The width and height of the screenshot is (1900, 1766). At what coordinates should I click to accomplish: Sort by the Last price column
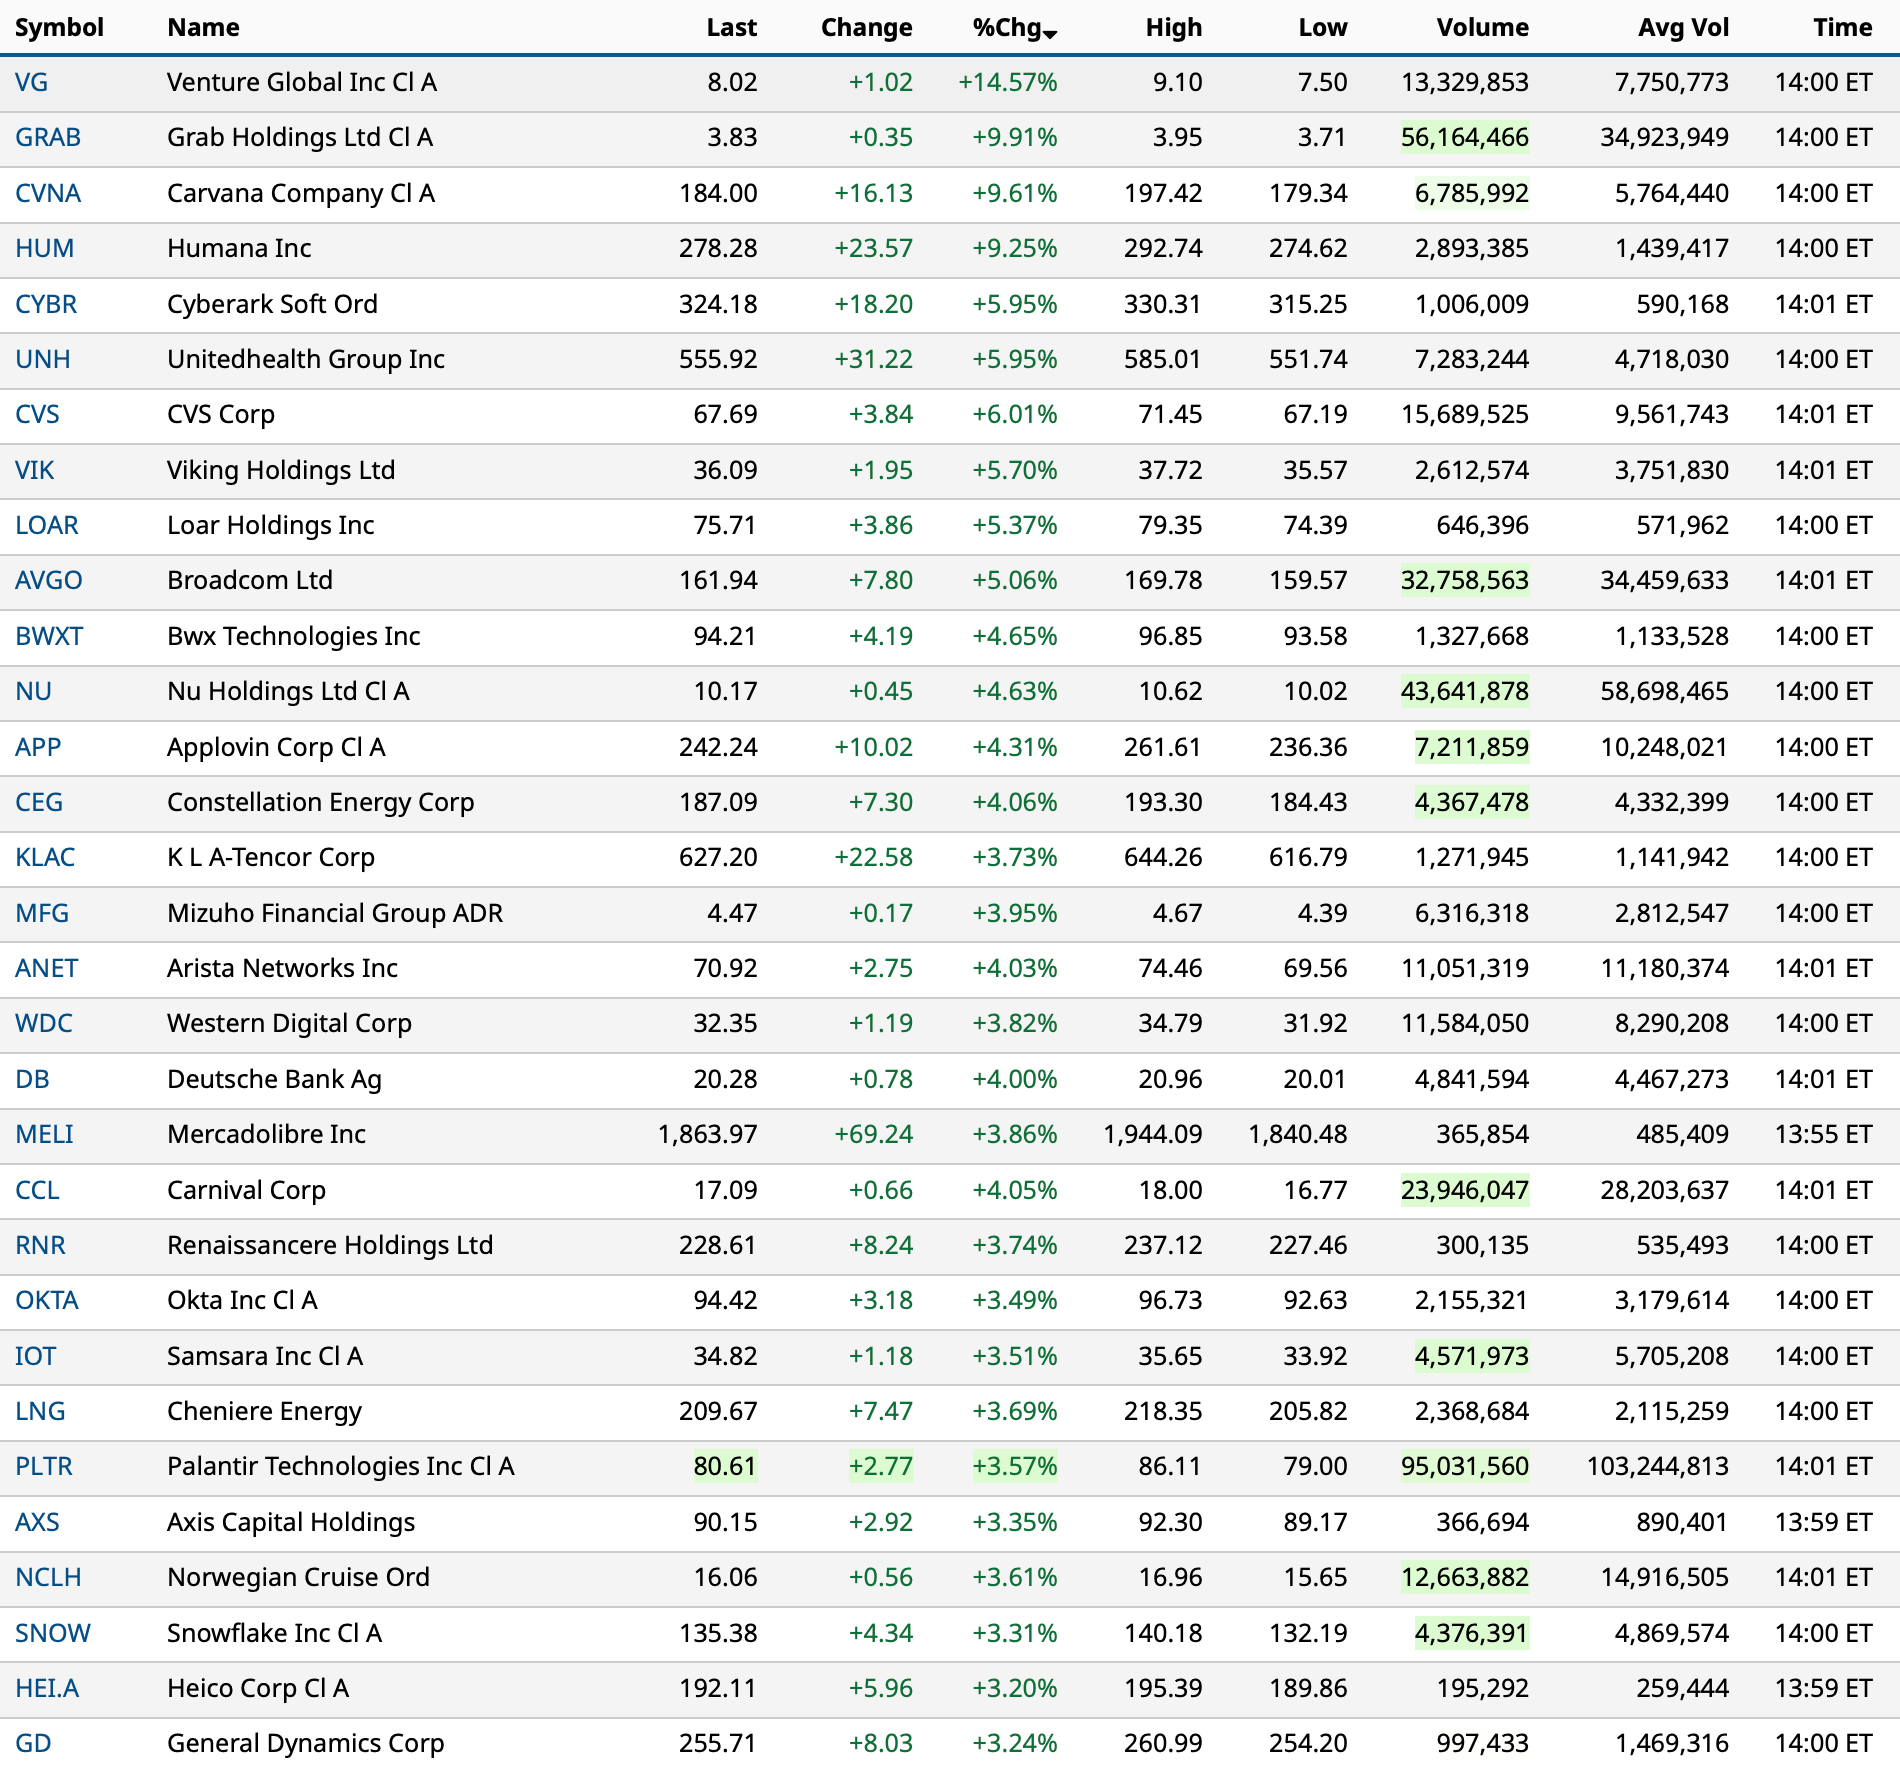731,27
